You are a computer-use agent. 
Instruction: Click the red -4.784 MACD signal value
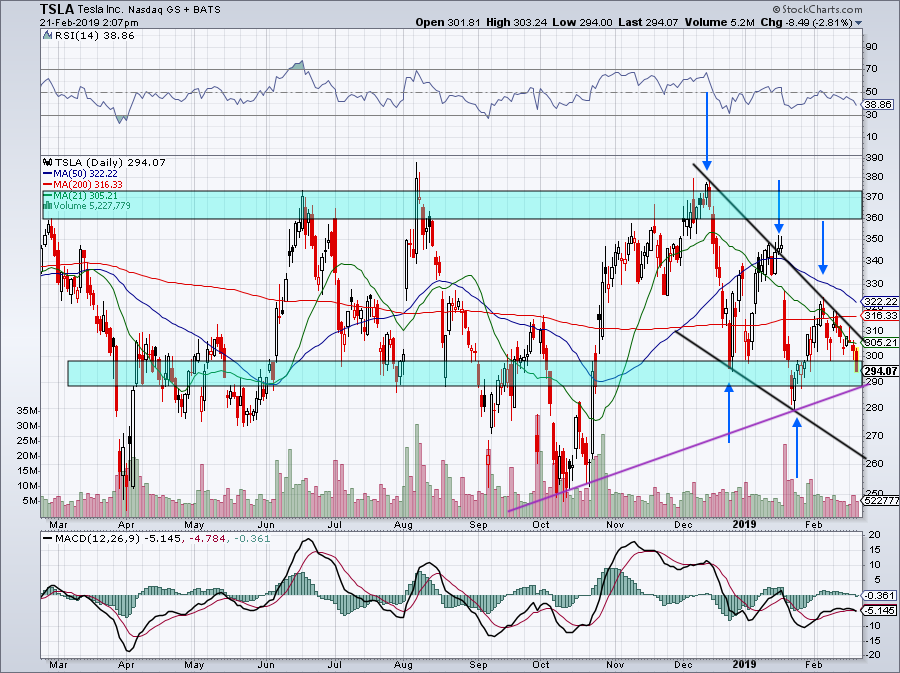point(206,539)
